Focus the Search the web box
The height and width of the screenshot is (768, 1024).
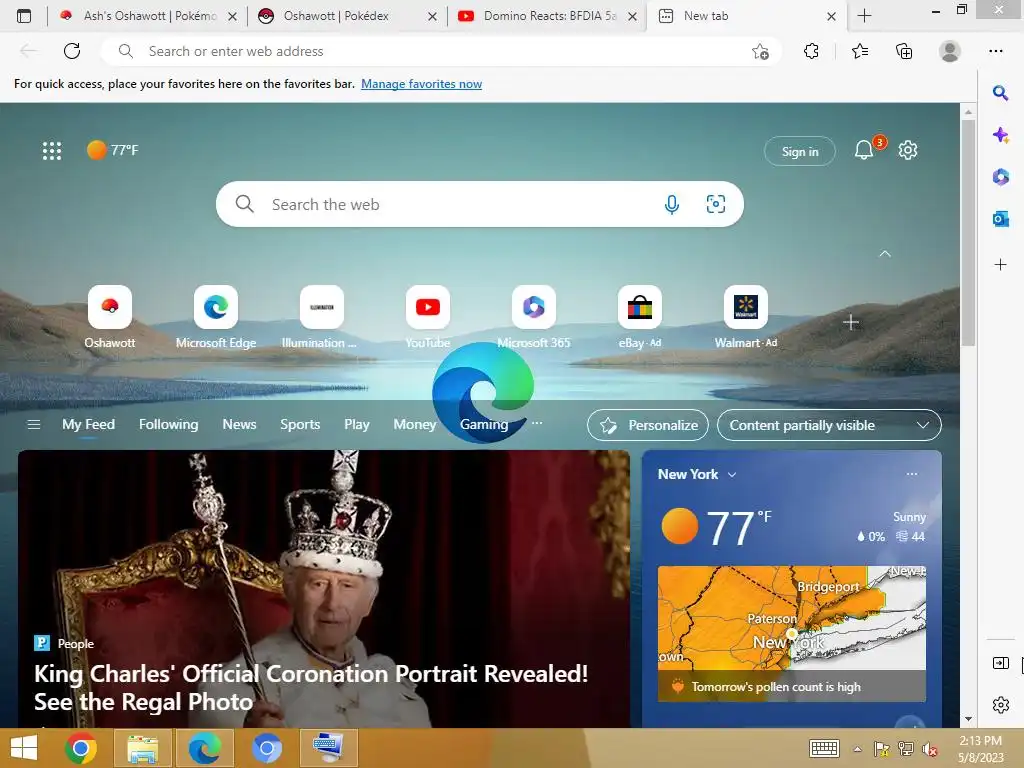click(480, 204)
